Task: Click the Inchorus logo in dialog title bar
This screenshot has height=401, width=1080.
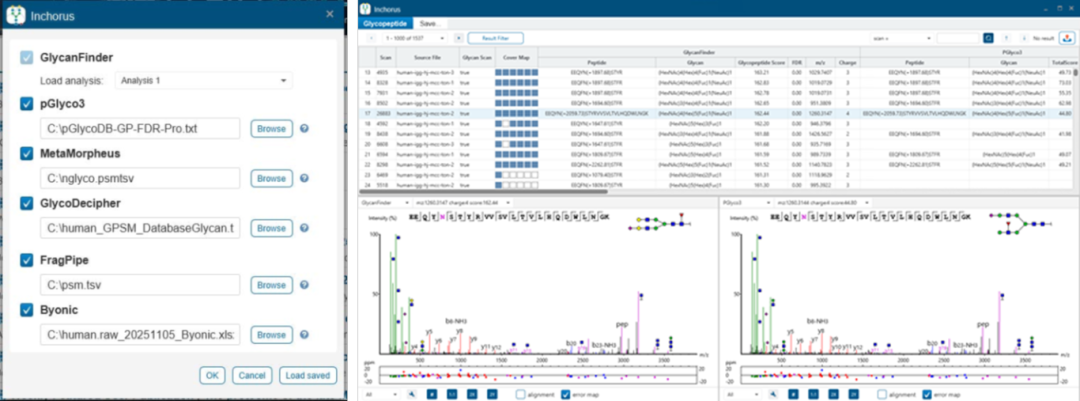Action: [15, 15]
